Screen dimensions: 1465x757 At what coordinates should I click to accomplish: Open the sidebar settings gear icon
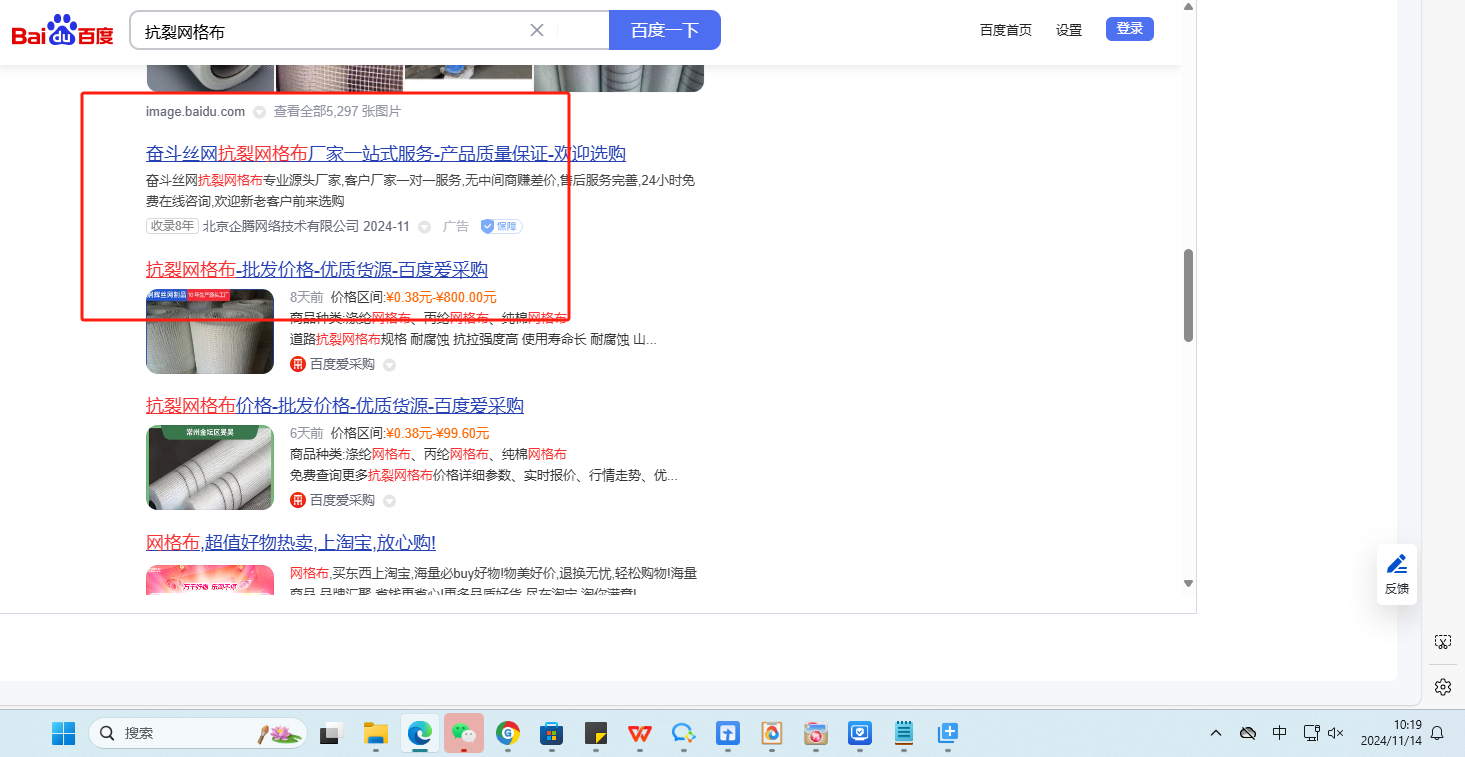1442,687
